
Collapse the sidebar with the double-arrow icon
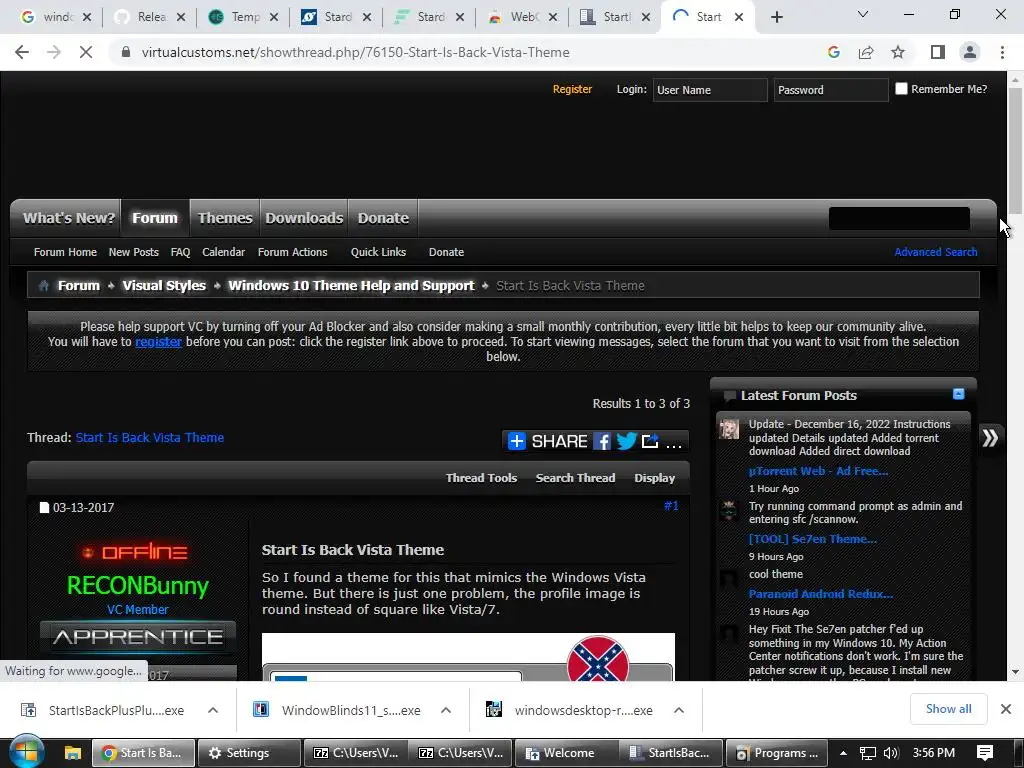pyautogui.click(x=990, y=438)
